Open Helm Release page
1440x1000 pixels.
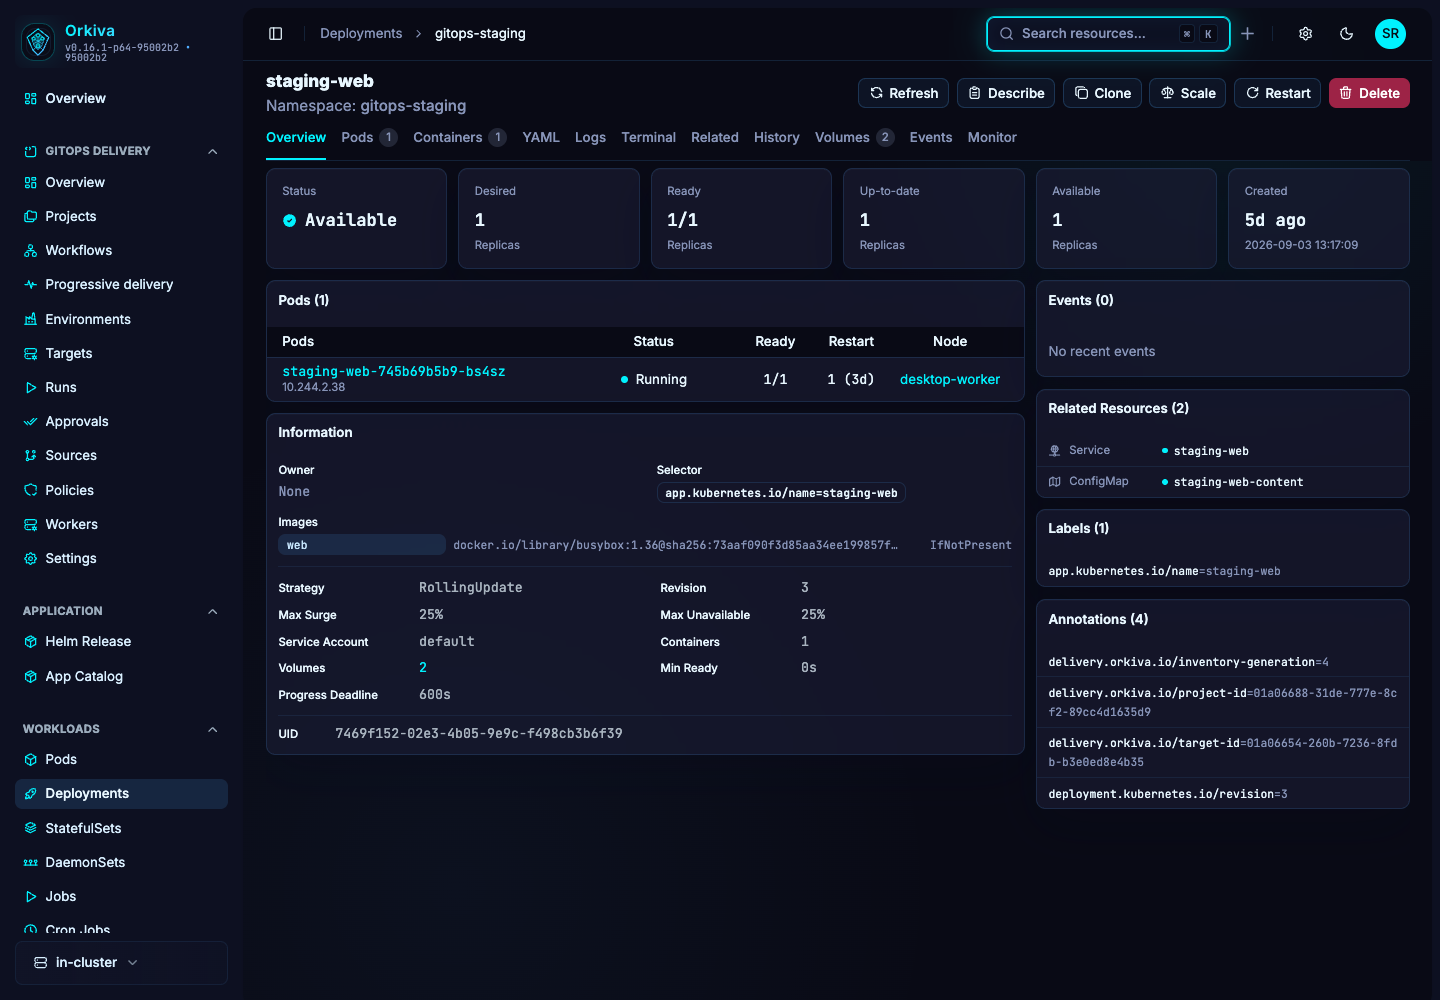tap(88, 641)
